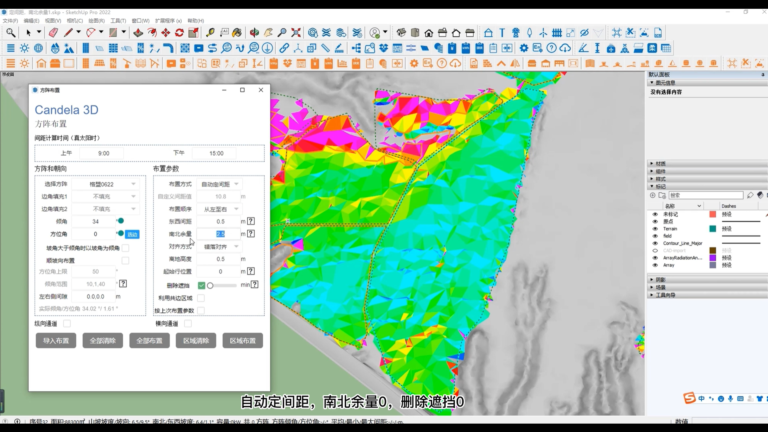Toggle slope-angle-as-tilt checkbox in array dialog
Image resolution: width=768 pixels, height=432 pixels.
125,248
